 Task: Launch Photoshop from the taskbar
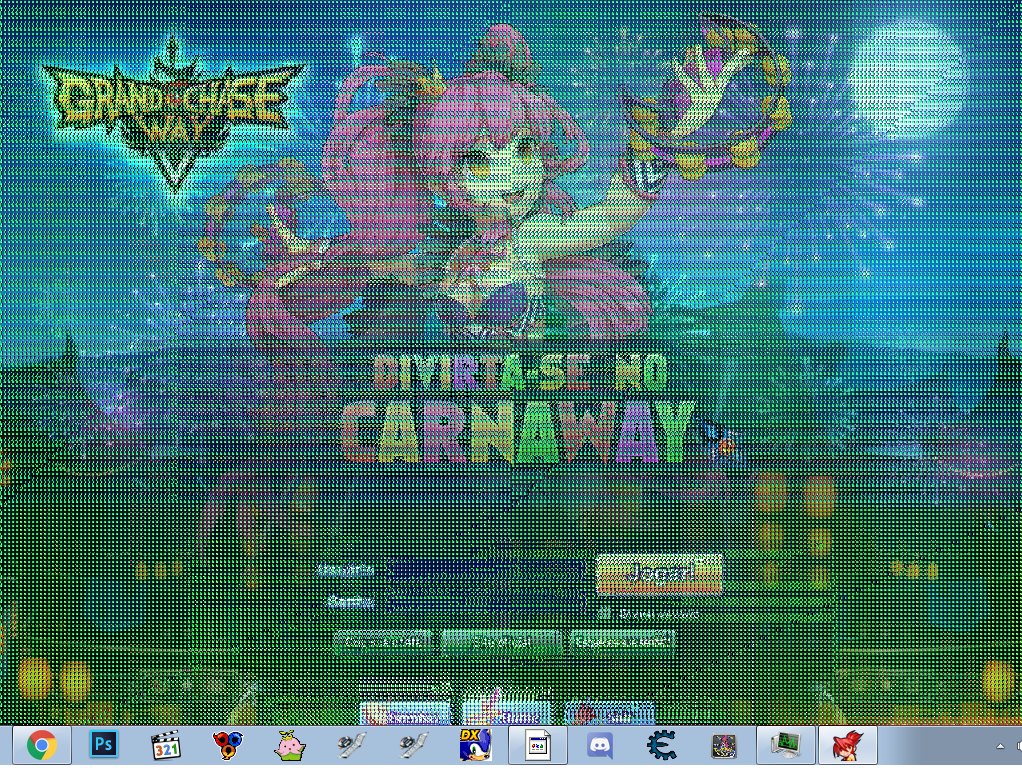(x=104, y=745)
